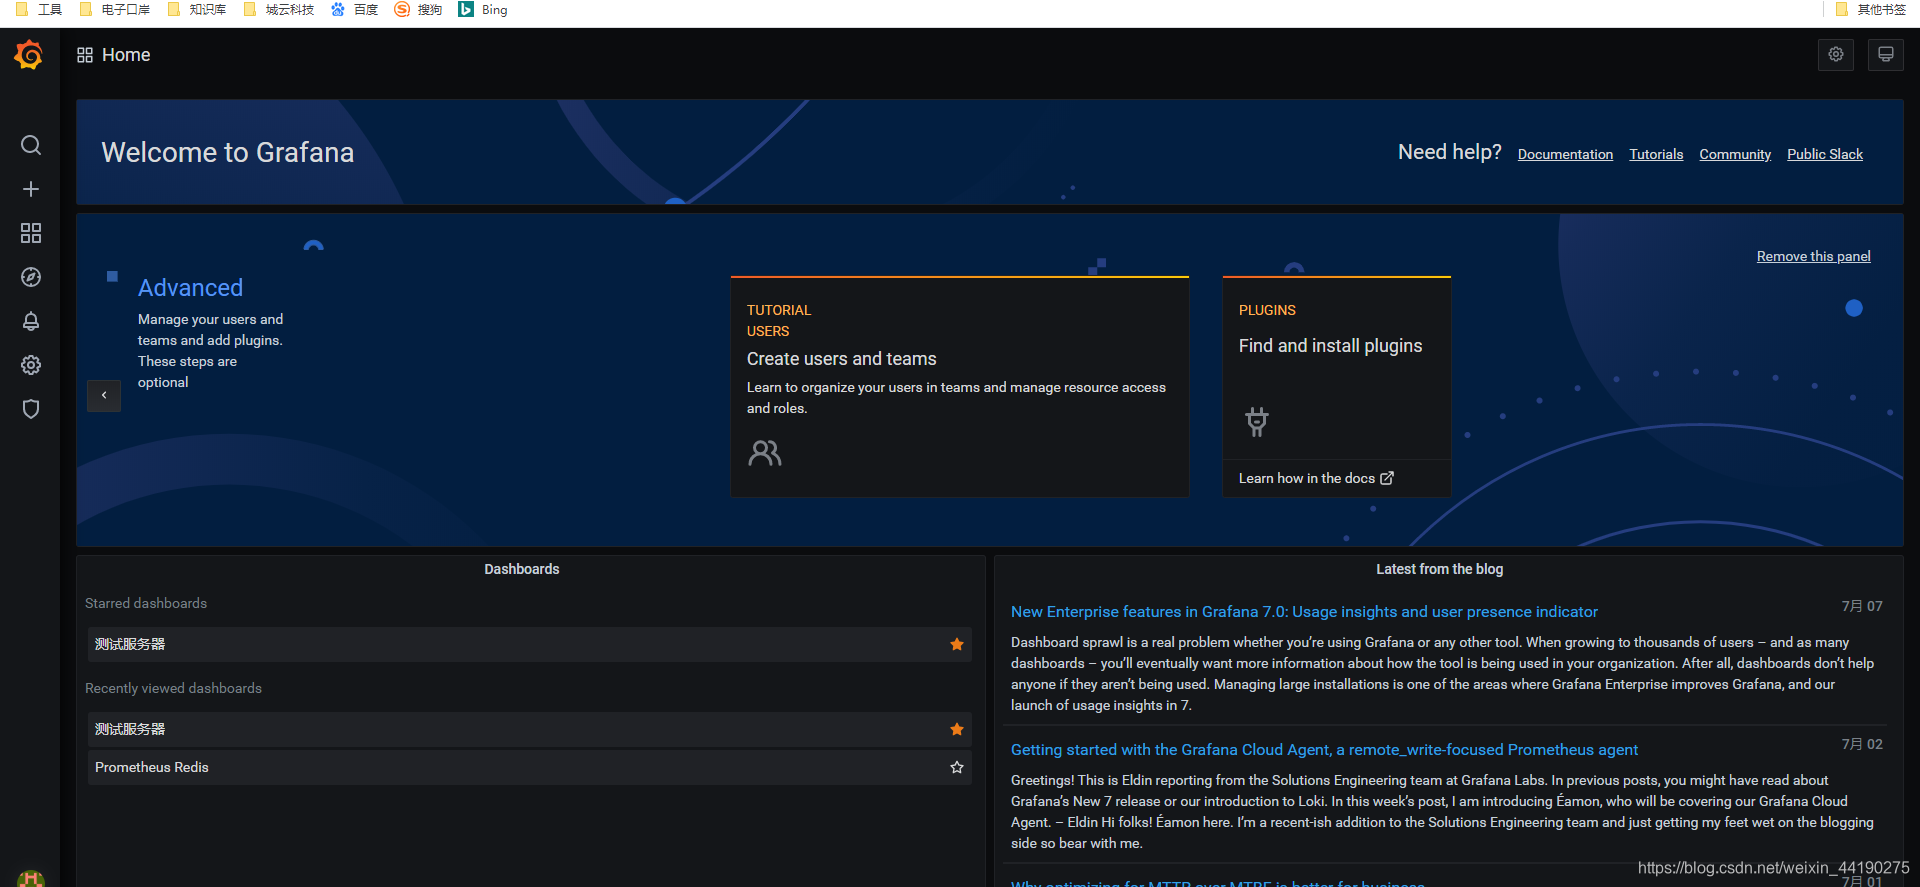
Task: Open the Home dashboard picker
Action: (x=126, y=55)
